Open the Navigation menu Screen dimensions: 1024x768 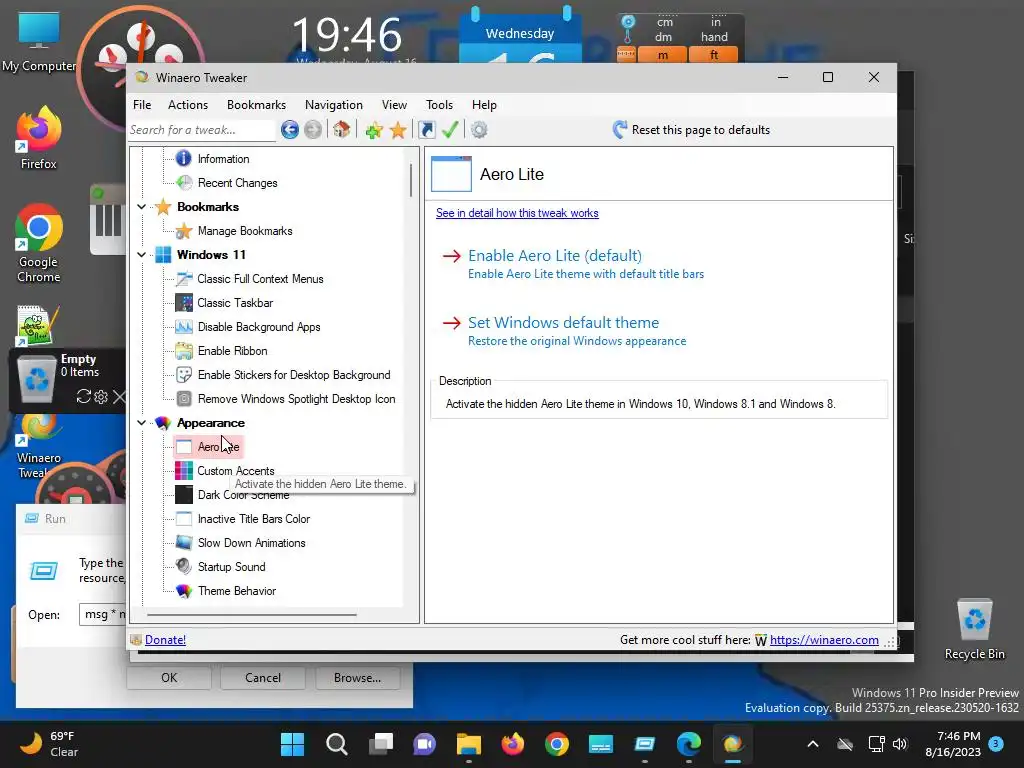pos(334,104)
